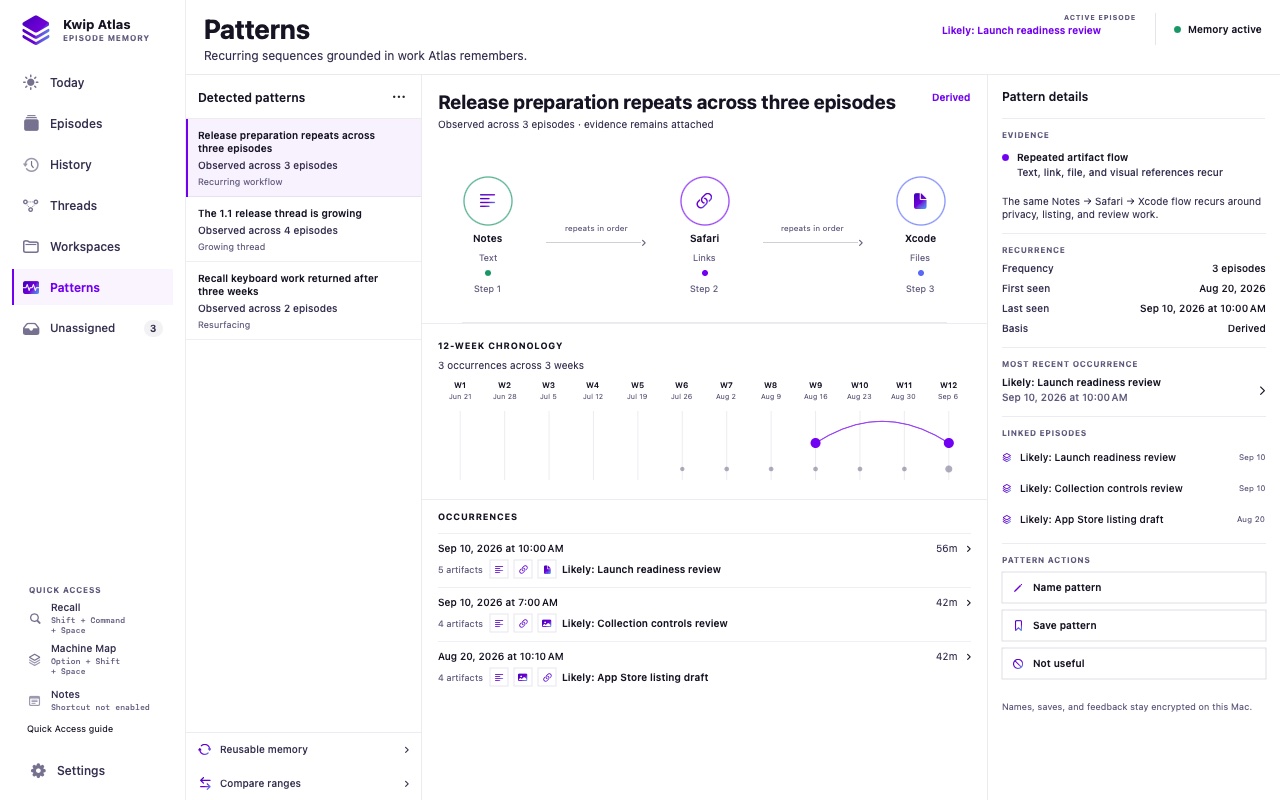Open the Detected patterns more options menu
Viewport: 1280px width, 800px height.
tap(399, 97)
